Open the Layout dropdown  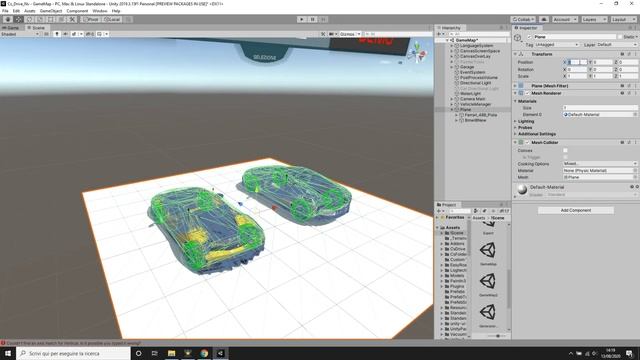click(623, 19)
